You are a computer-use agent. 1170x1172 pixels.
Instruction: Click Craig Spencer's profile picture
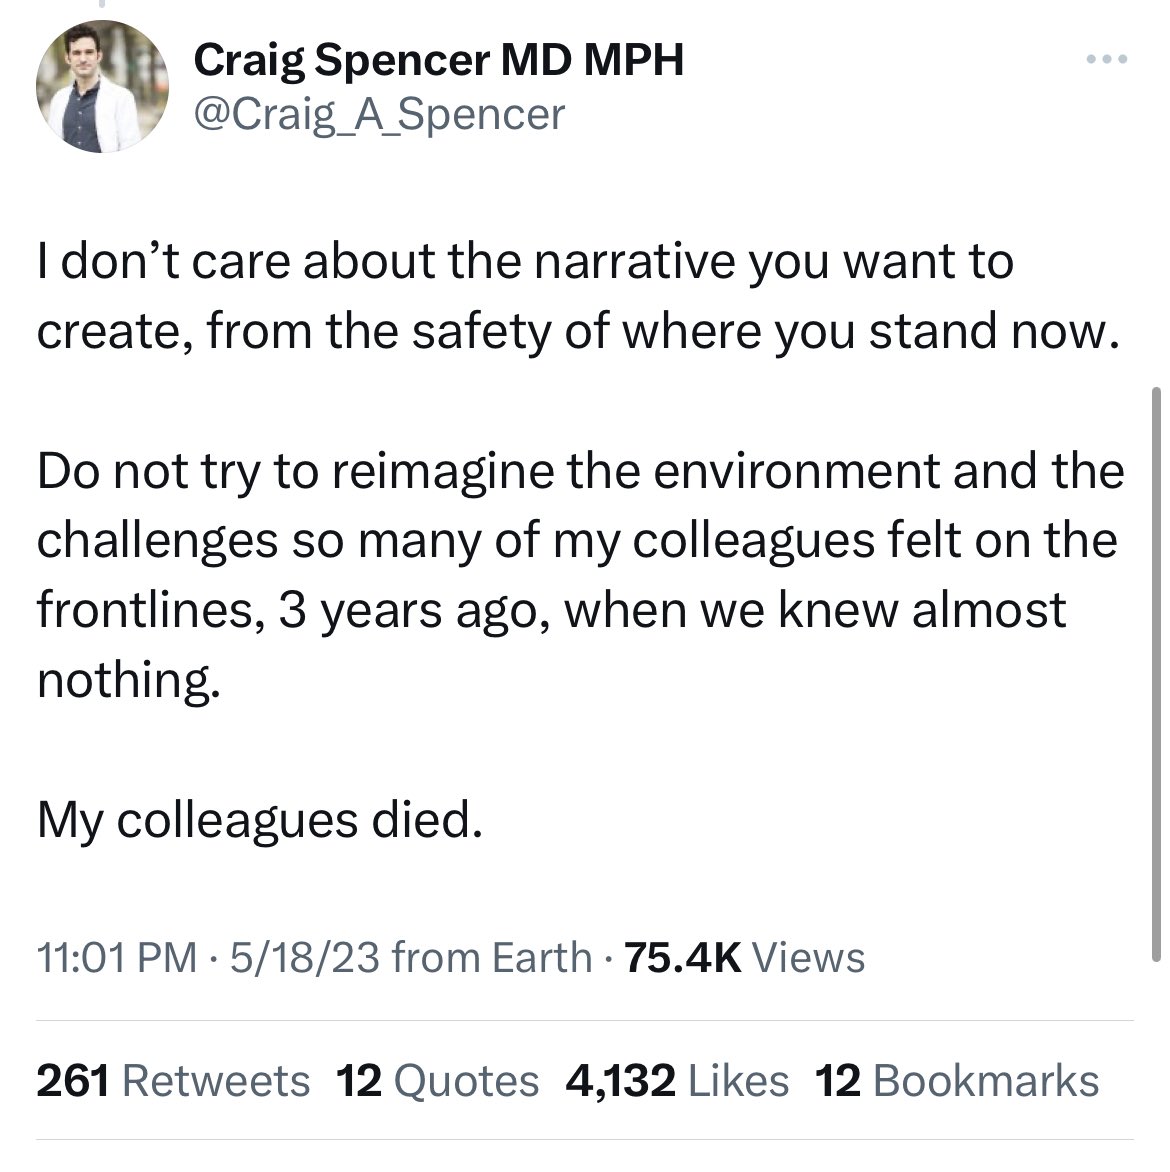(x=102, y=87)
